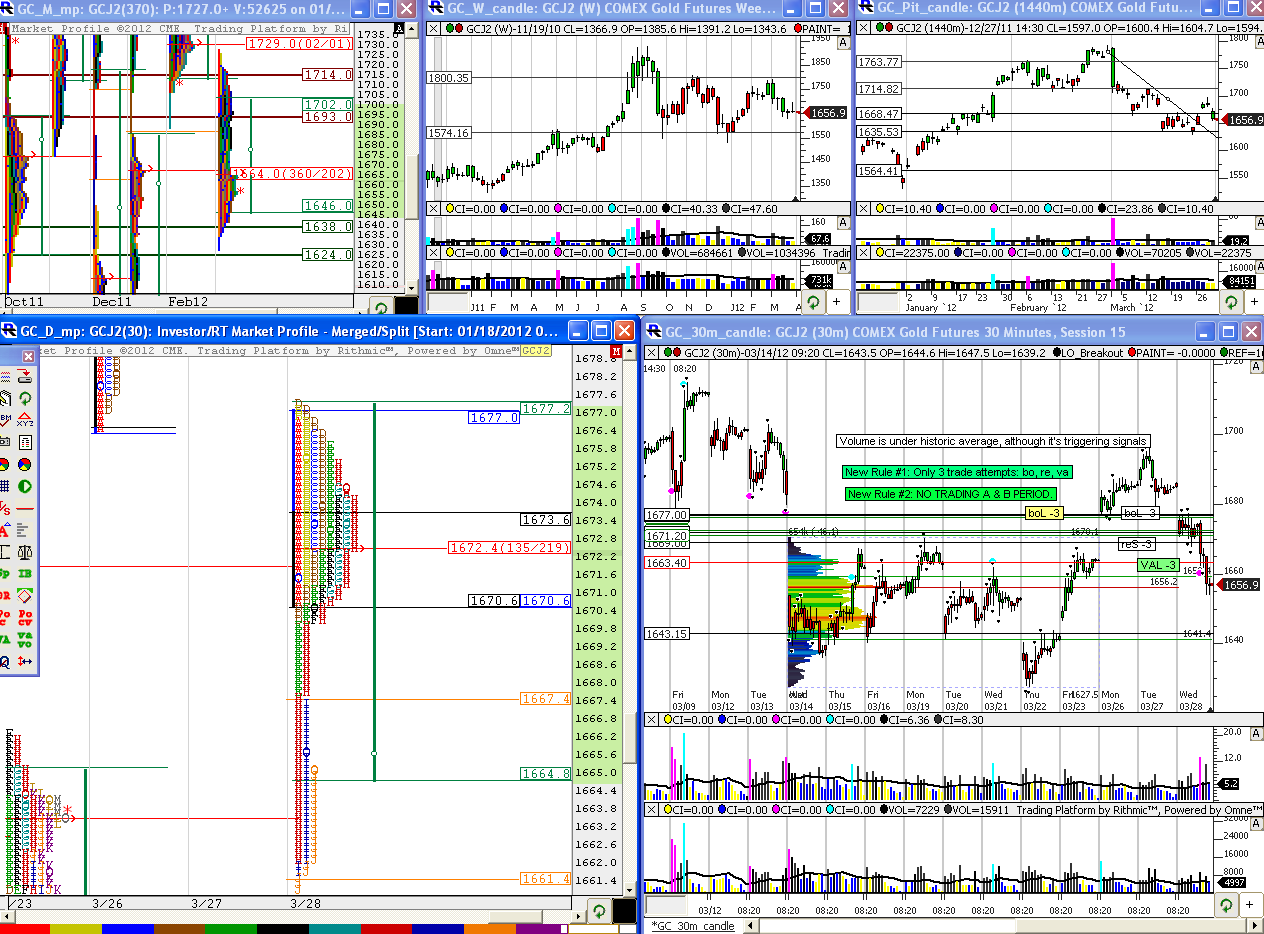
Task: Click the plus button in the GC_W_candle window
Action: coord(837,301)
